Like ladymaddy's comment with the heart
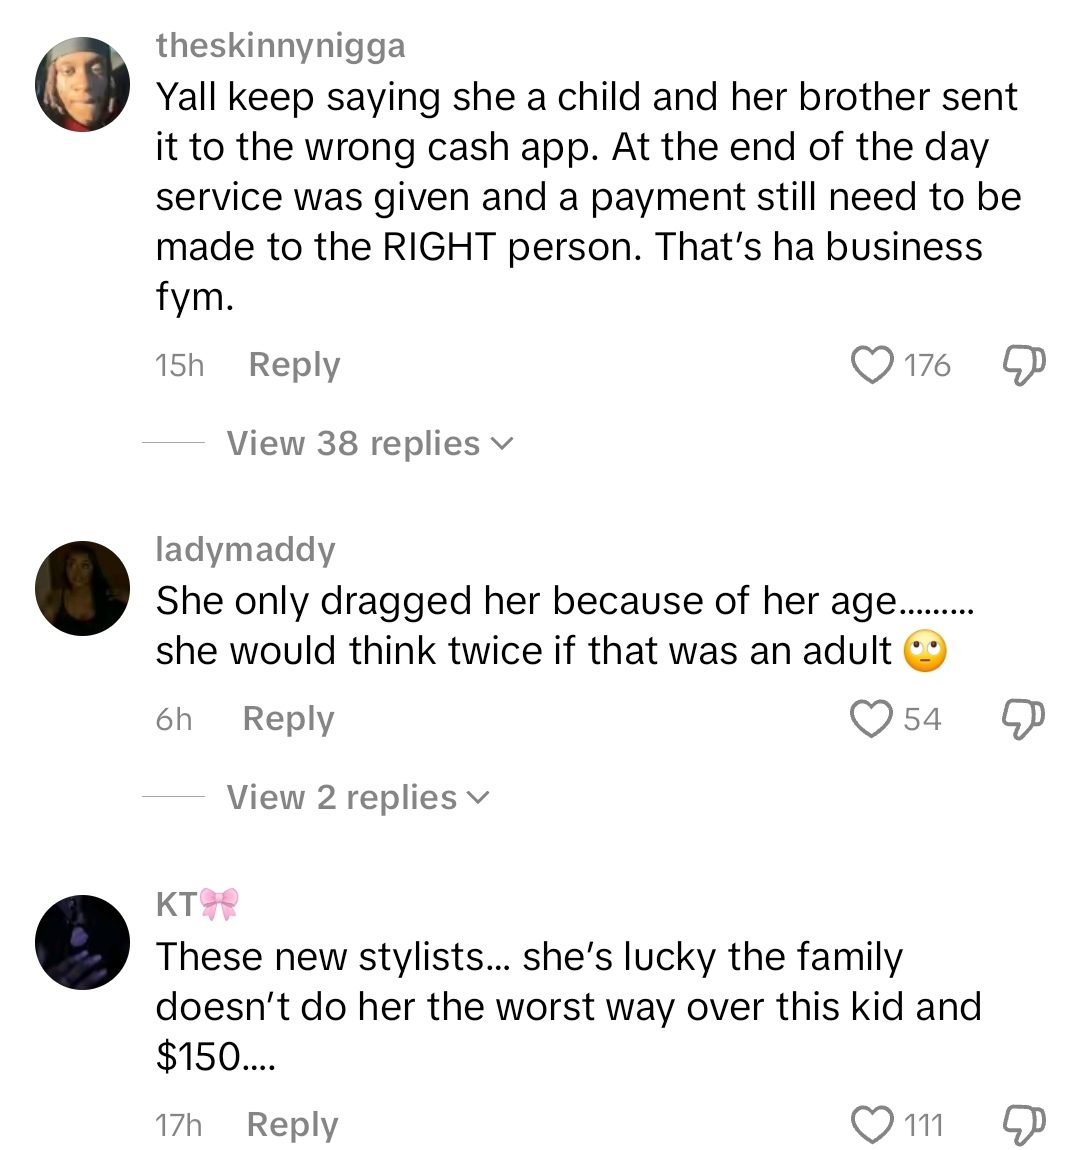This screenshot has height=1150, width=1080. (870, 719)
